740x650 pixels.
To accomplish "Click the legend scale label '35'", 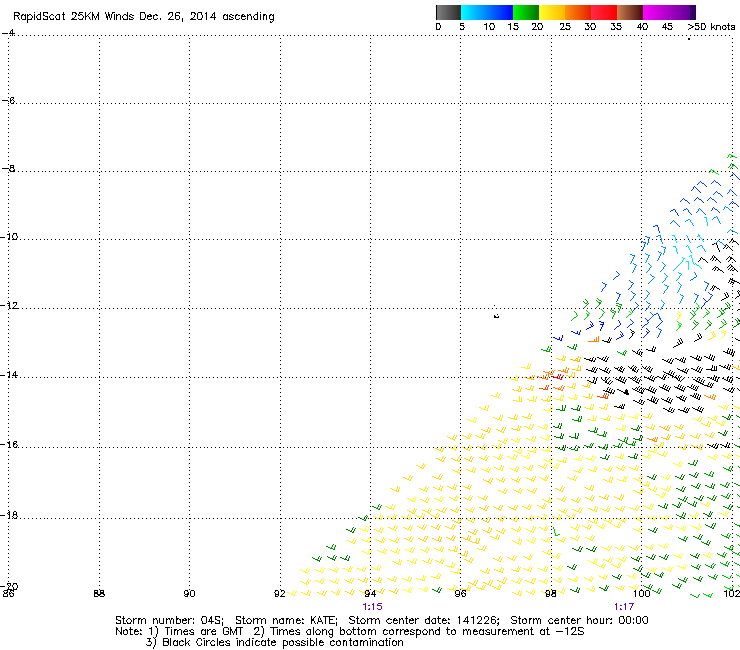I will click(x=616, y=27).
